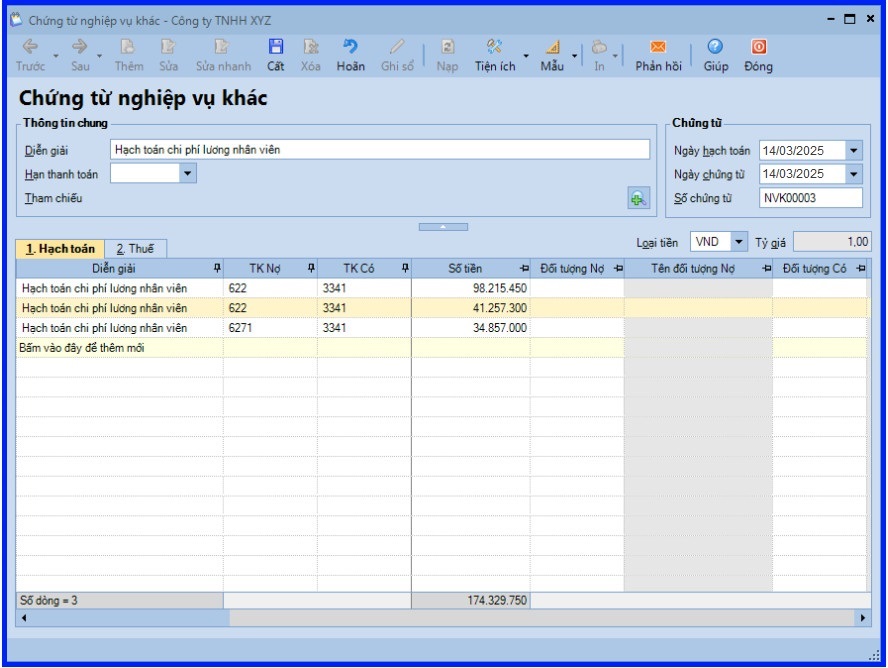Toggle pin on Đối tượng Có column
This screenshot has height=668, width=888.
pyautogui.click(x=861, y=268)
